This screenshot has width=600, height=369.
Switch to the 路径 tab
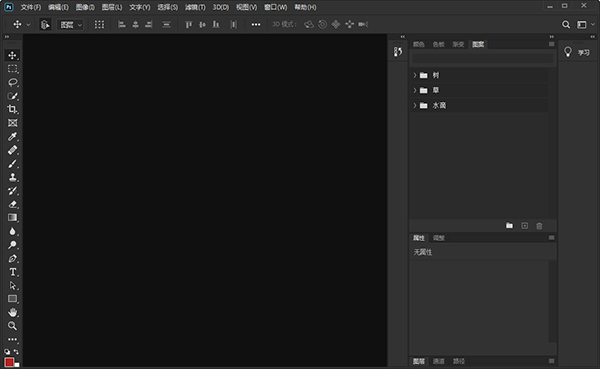pos(459,361)
